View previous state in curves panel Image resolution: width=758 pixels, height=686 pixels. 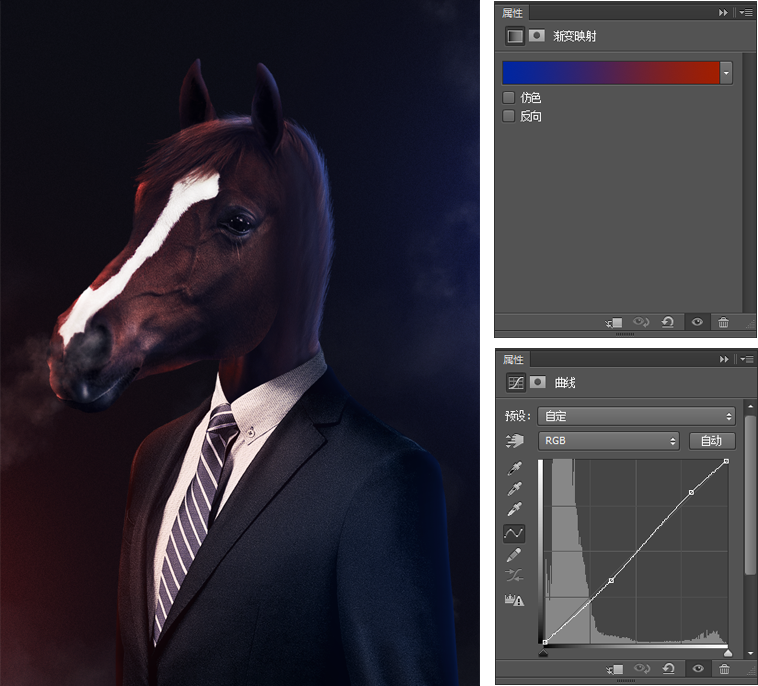[x=642, y=669]
